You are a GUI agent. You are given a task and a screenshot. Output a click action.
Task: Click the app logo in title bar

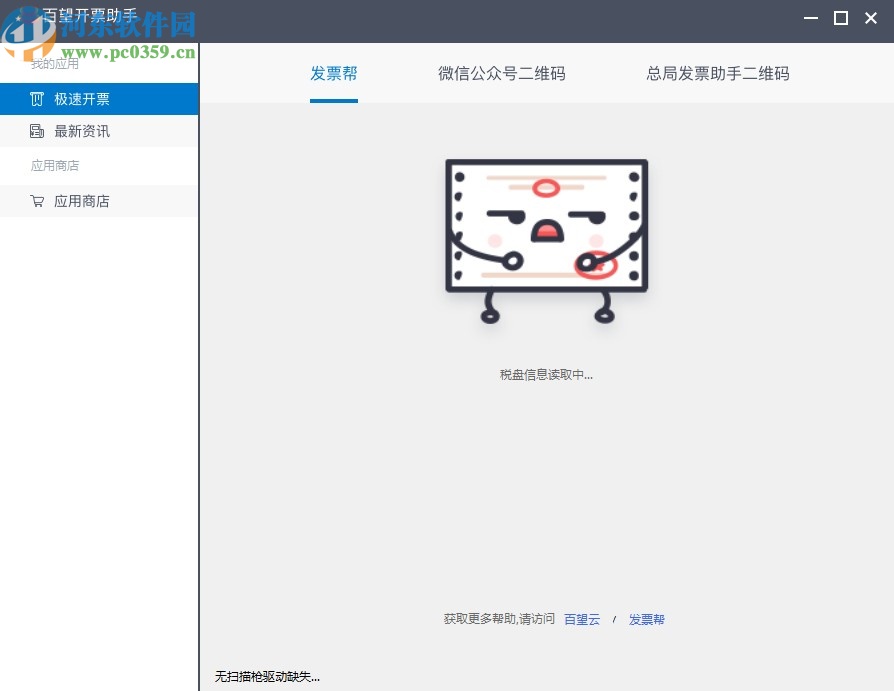[20, 18]
